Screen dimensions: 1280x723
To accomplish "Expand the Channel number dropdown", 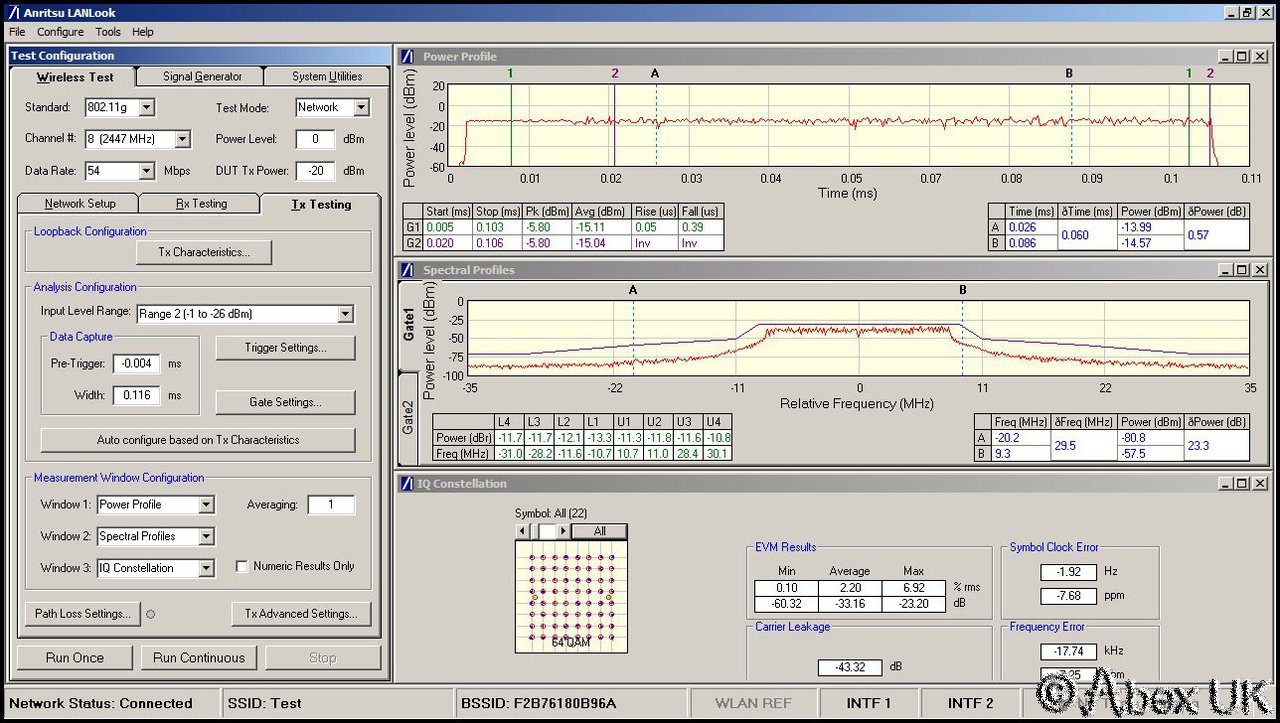I will [181, 139].
